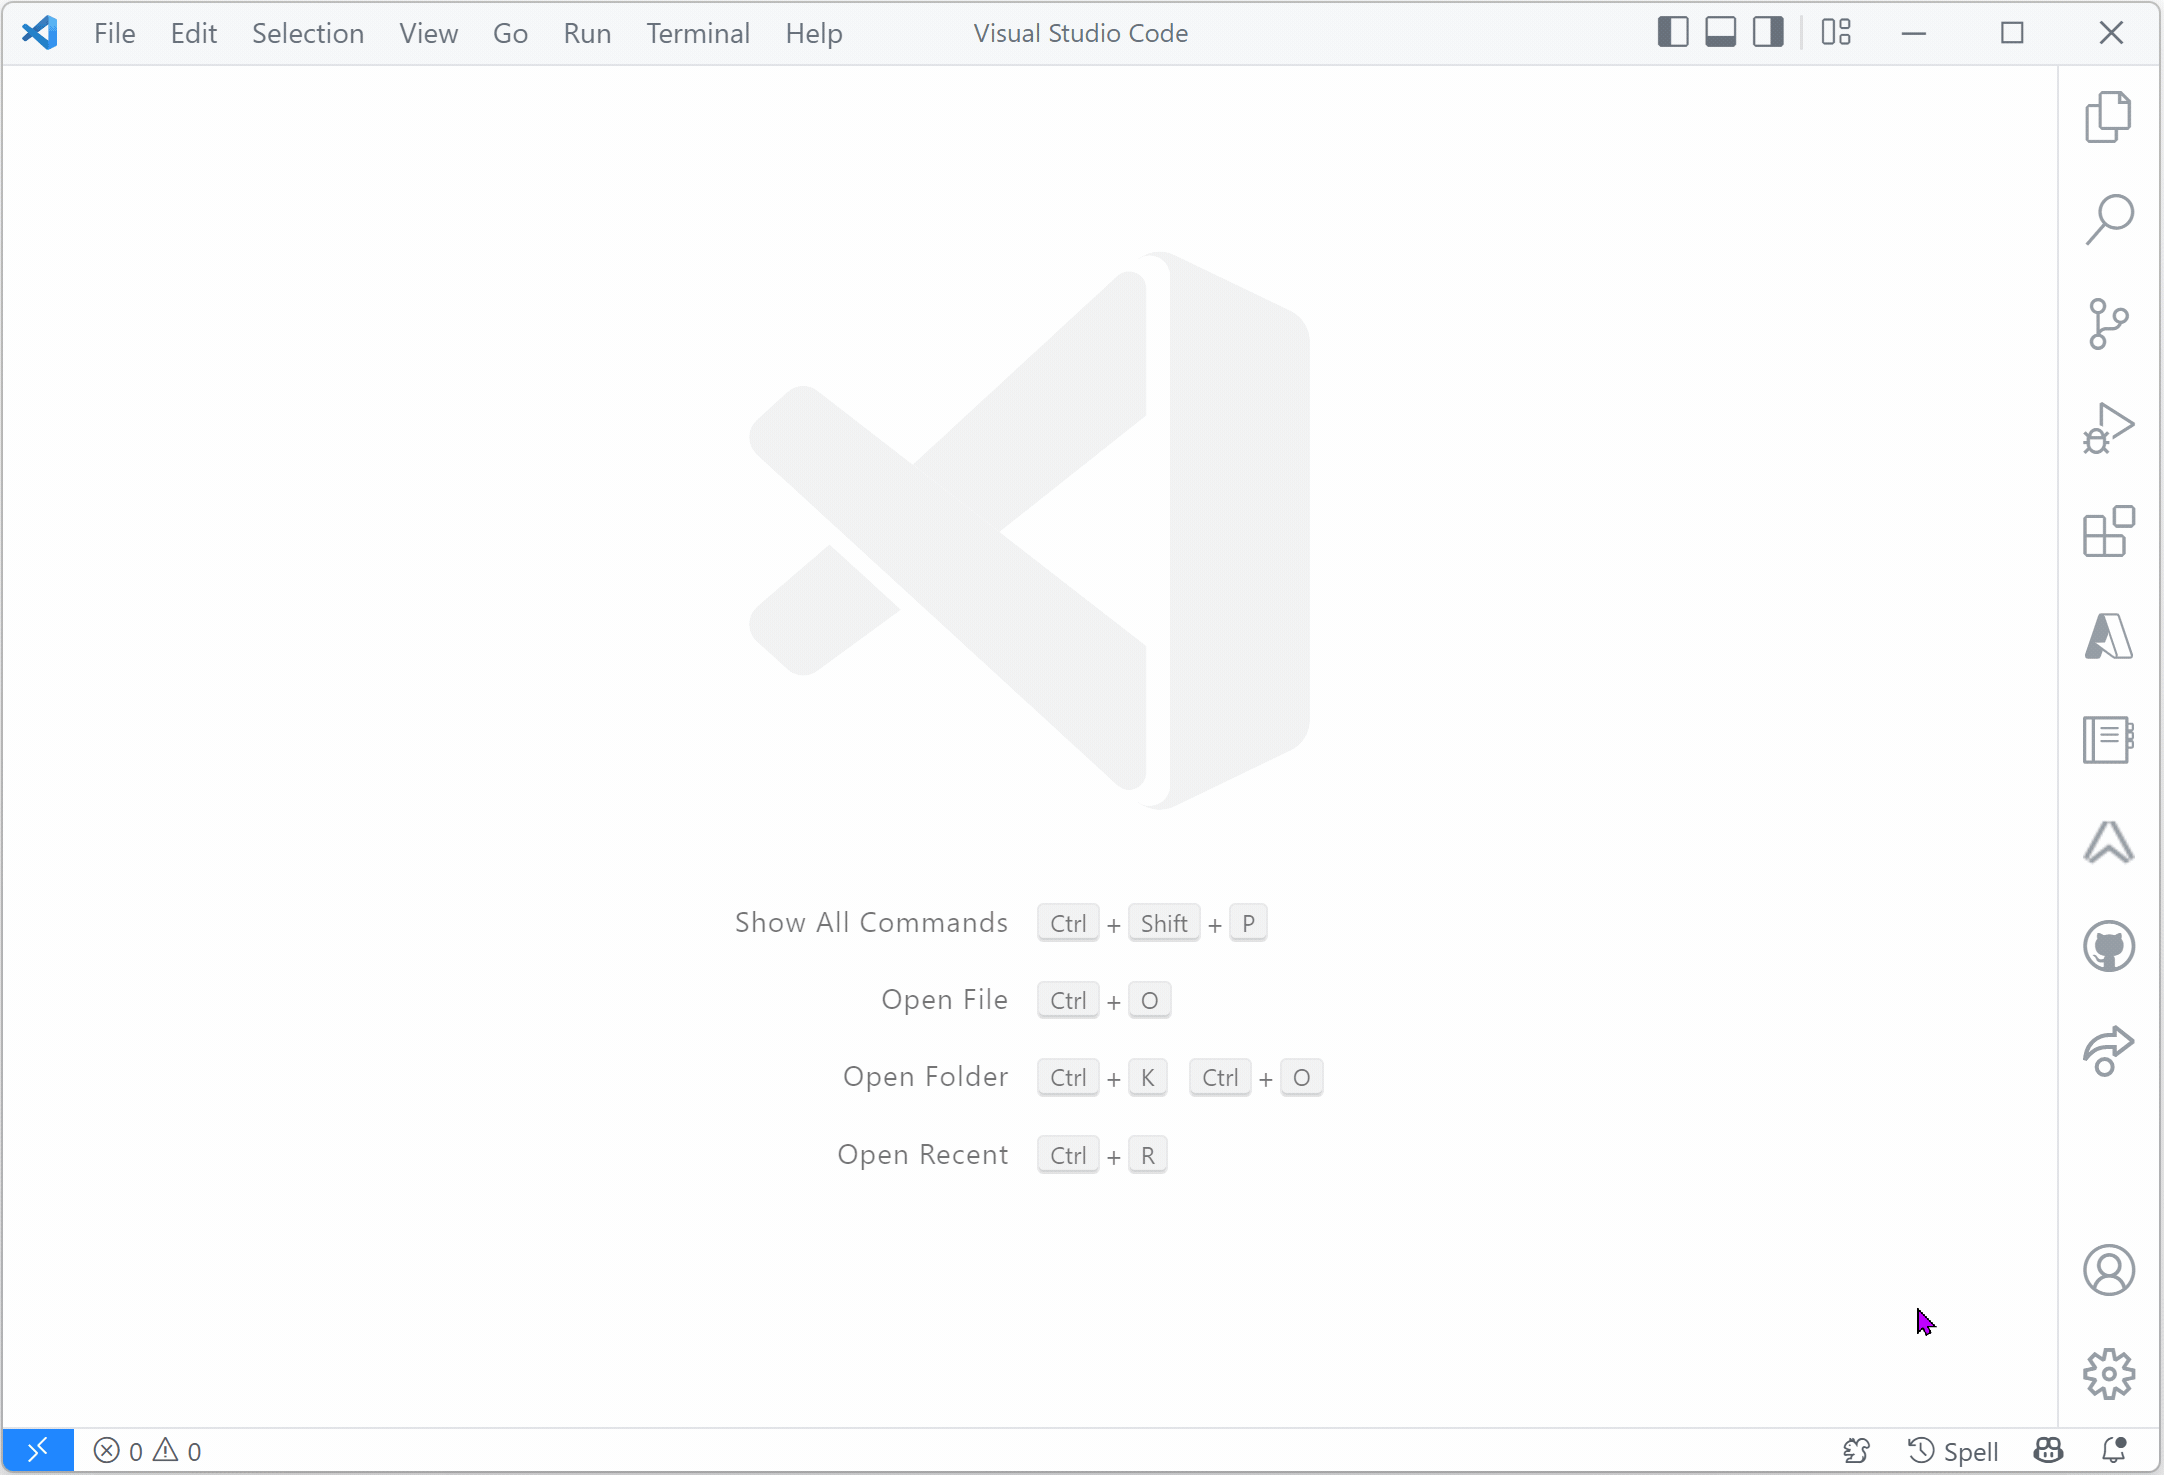Open the Run and Debug view
Image resolution: width=2164 pixels, height=1475 pixels.
[x=2108, y=428]
